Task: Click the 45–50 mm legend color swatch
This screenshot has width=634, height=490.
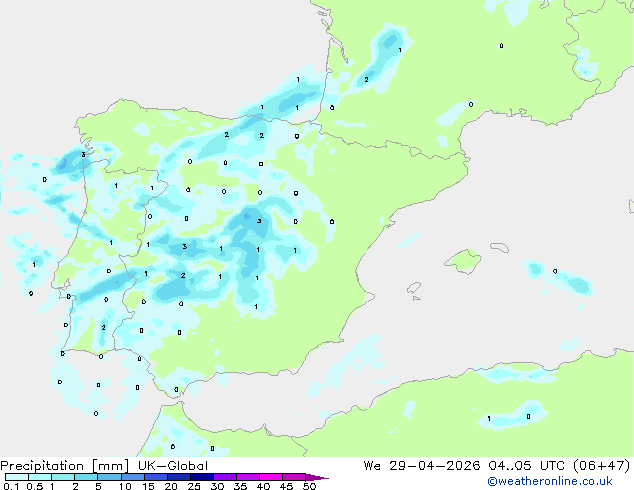Action: 294,477
